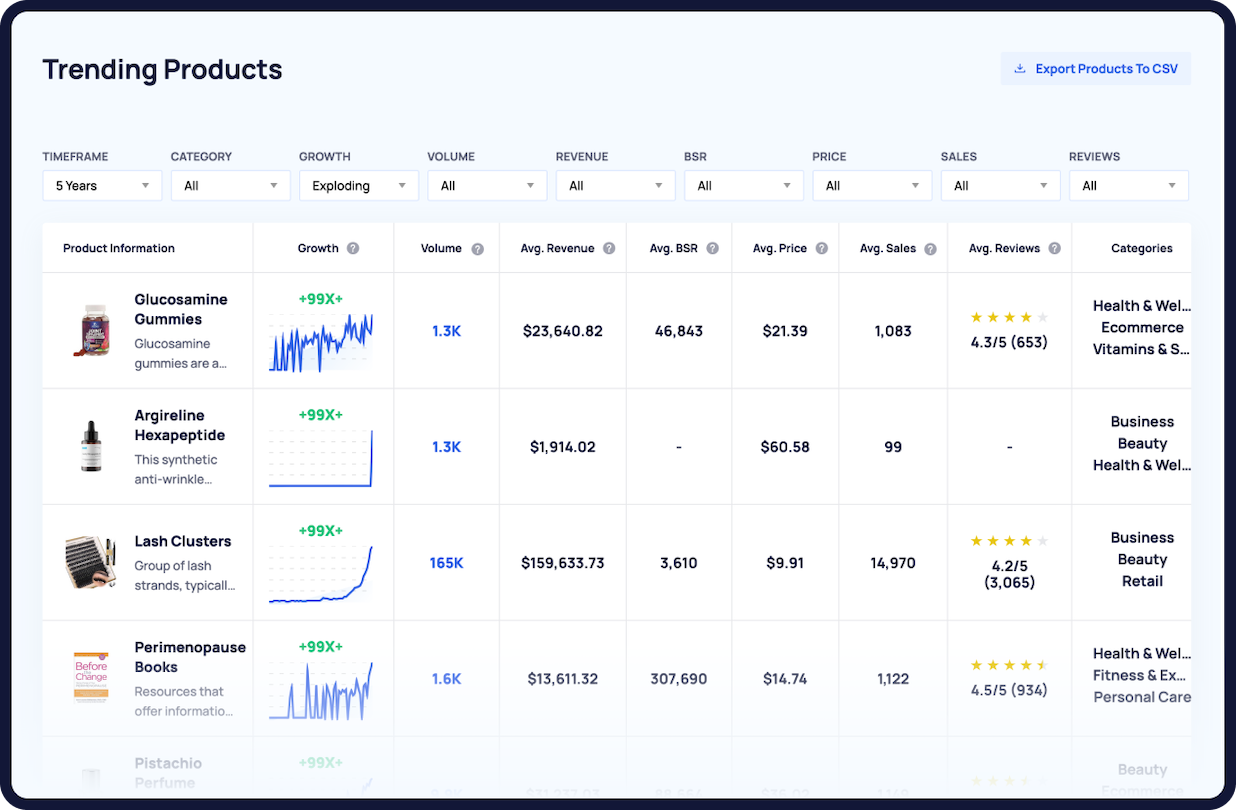Click the 46,843 BSR value
The width and height of the screenshot is (1236, 810).
pos(679,331)
